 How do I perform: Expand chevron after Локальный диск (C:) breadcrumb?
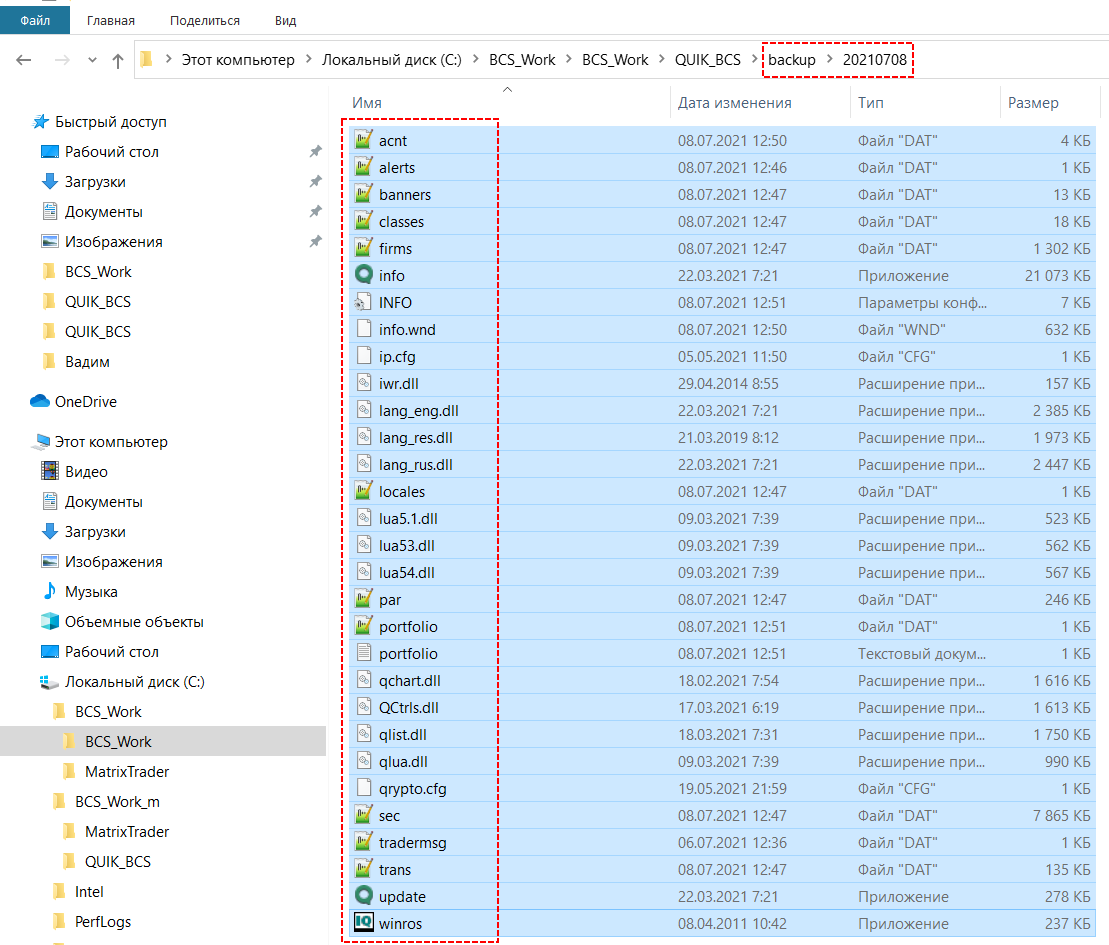tap(475, 59)
